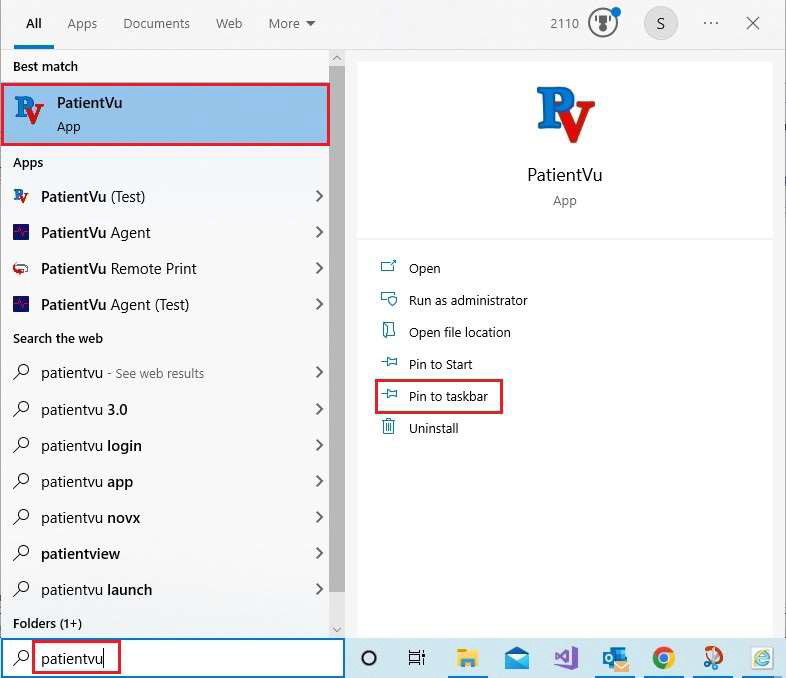The width and height of the screenshot is (786, 678).
Task: Expand the 'patientvu - See web results' arrow
Action: [x=319, y=372]
